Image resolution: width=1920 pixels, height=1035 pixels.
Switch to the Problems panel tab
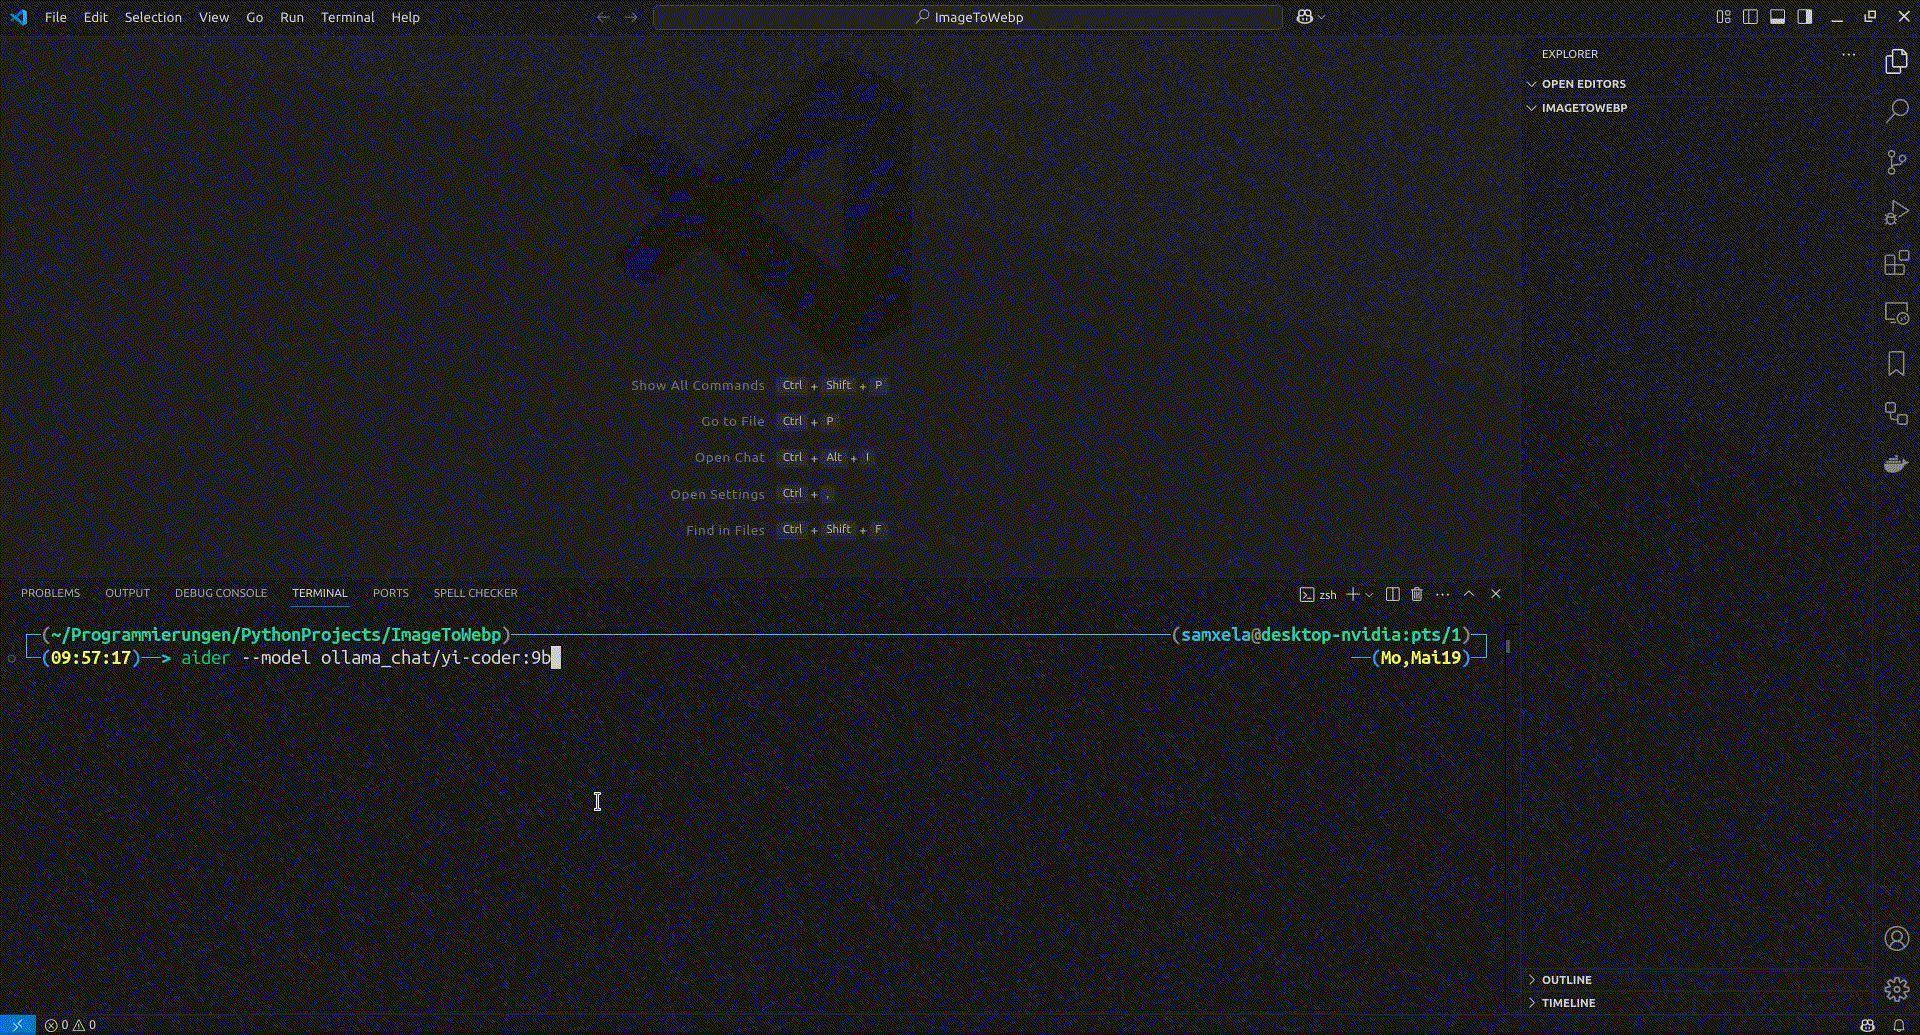pos(50,593)
